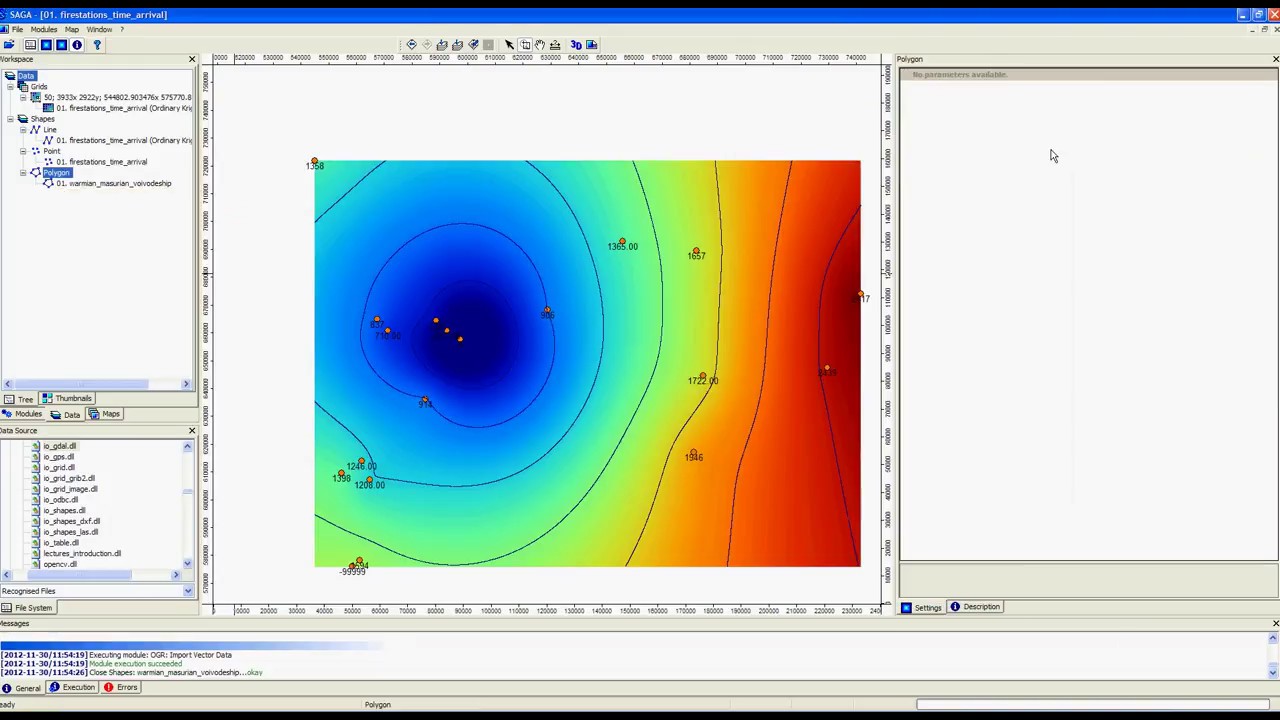Close the Polygon properties panel

click(1275, 60)
